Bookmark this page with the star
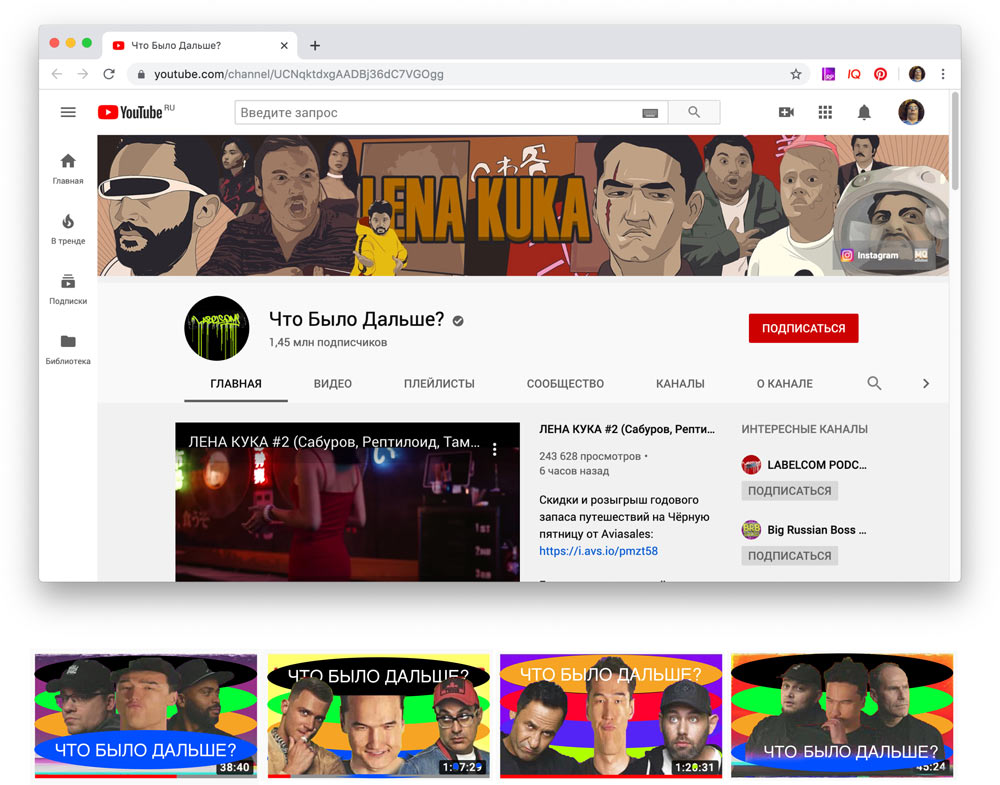 coord(796,74)
